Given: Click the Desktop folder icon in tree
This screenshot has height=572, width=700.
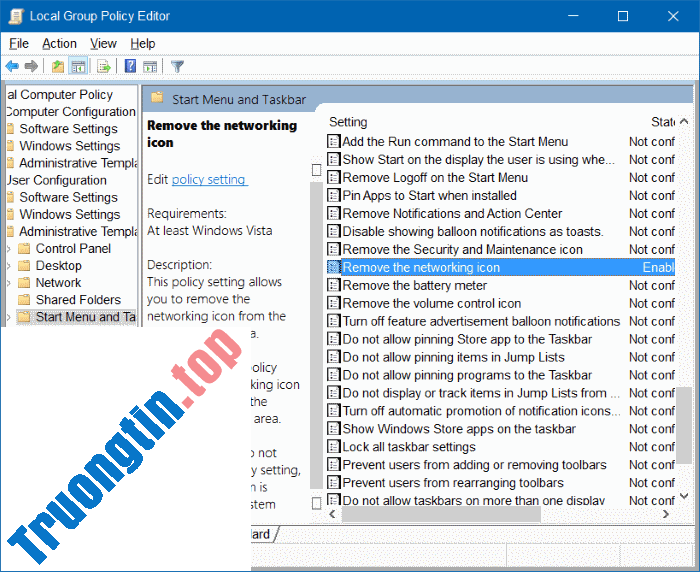Looking at the screenshot, I should coord(24,265).
